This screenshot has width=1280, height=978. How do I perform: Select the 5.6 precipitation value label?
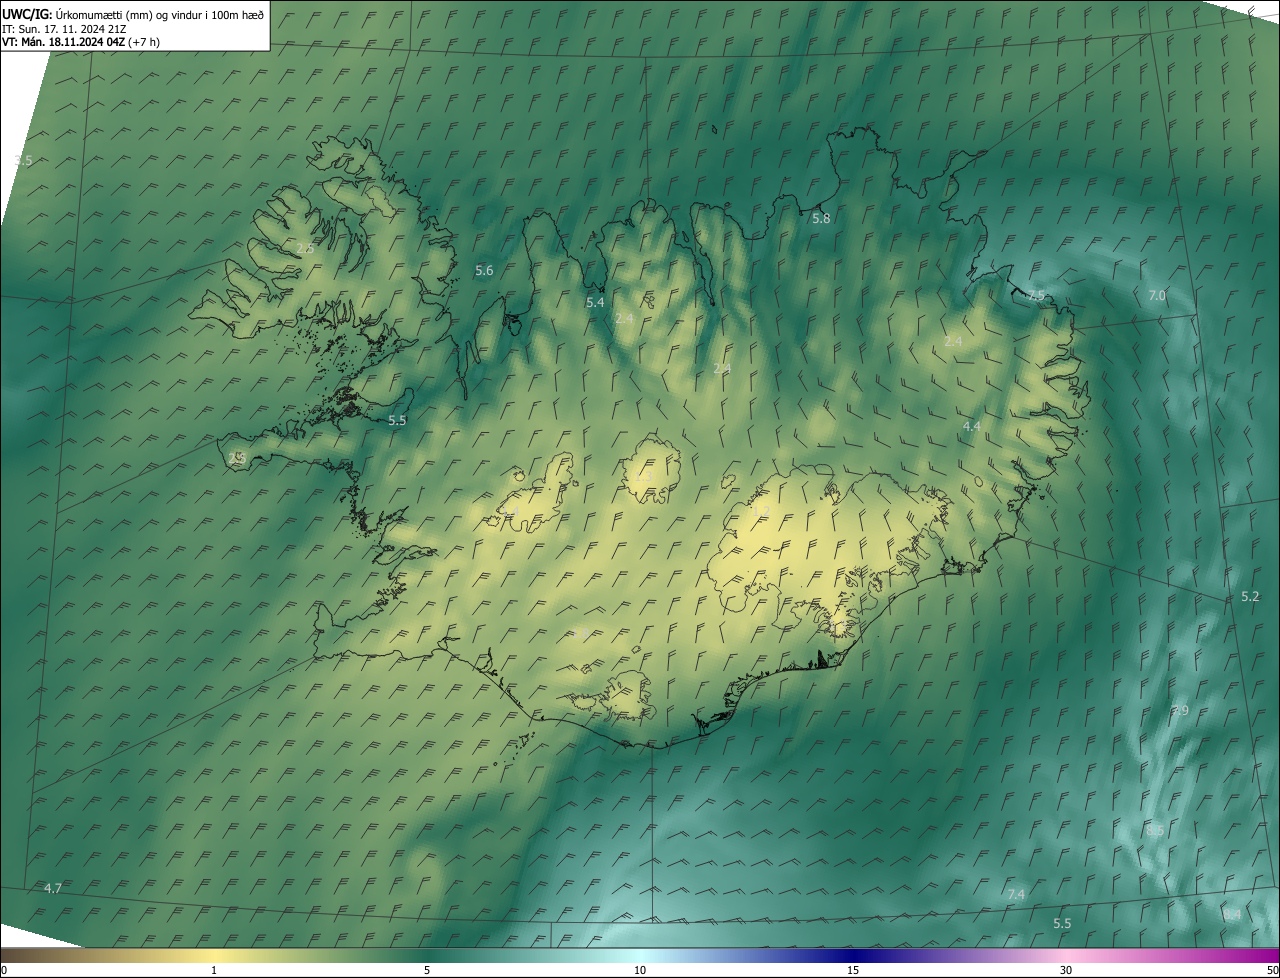[484, 271]
